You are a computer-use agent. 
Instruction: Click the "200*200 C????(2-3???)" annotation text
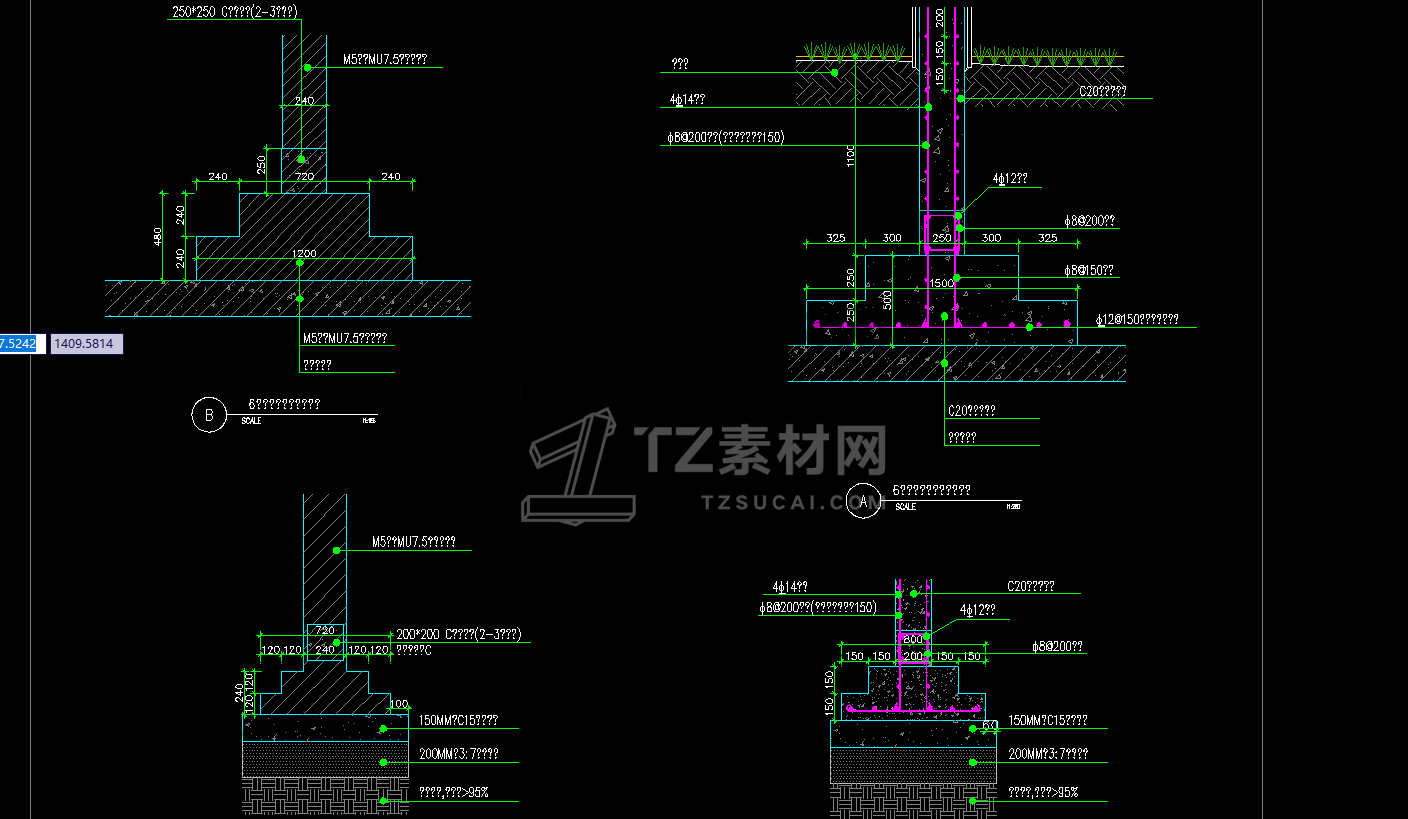point(458,634)
